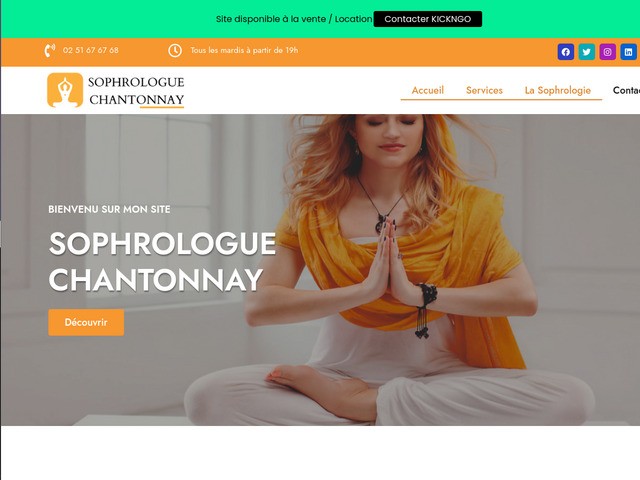Open the La Sophrologie menu item

(558, 90)
